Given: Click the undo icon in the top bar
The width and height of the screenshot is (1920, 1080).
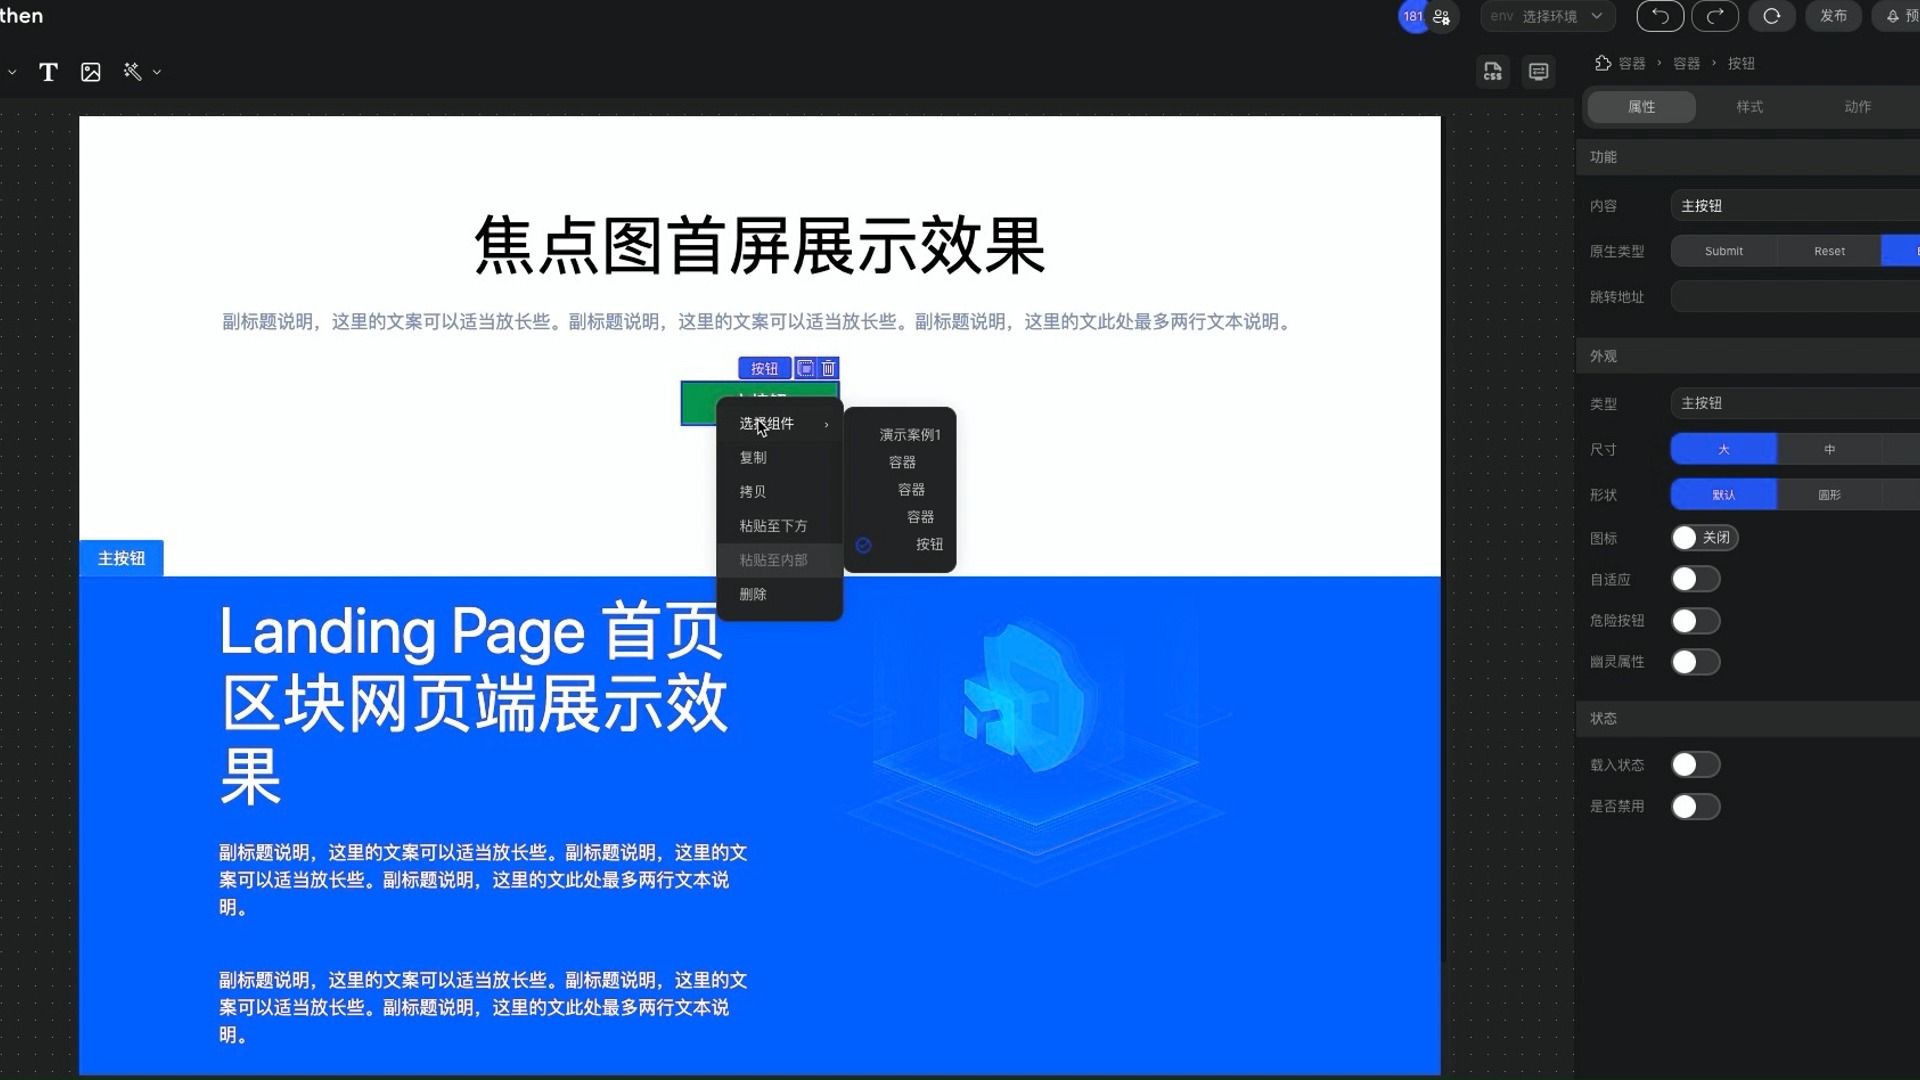Looking at the screenshot, I should [x=1659, y=16].
